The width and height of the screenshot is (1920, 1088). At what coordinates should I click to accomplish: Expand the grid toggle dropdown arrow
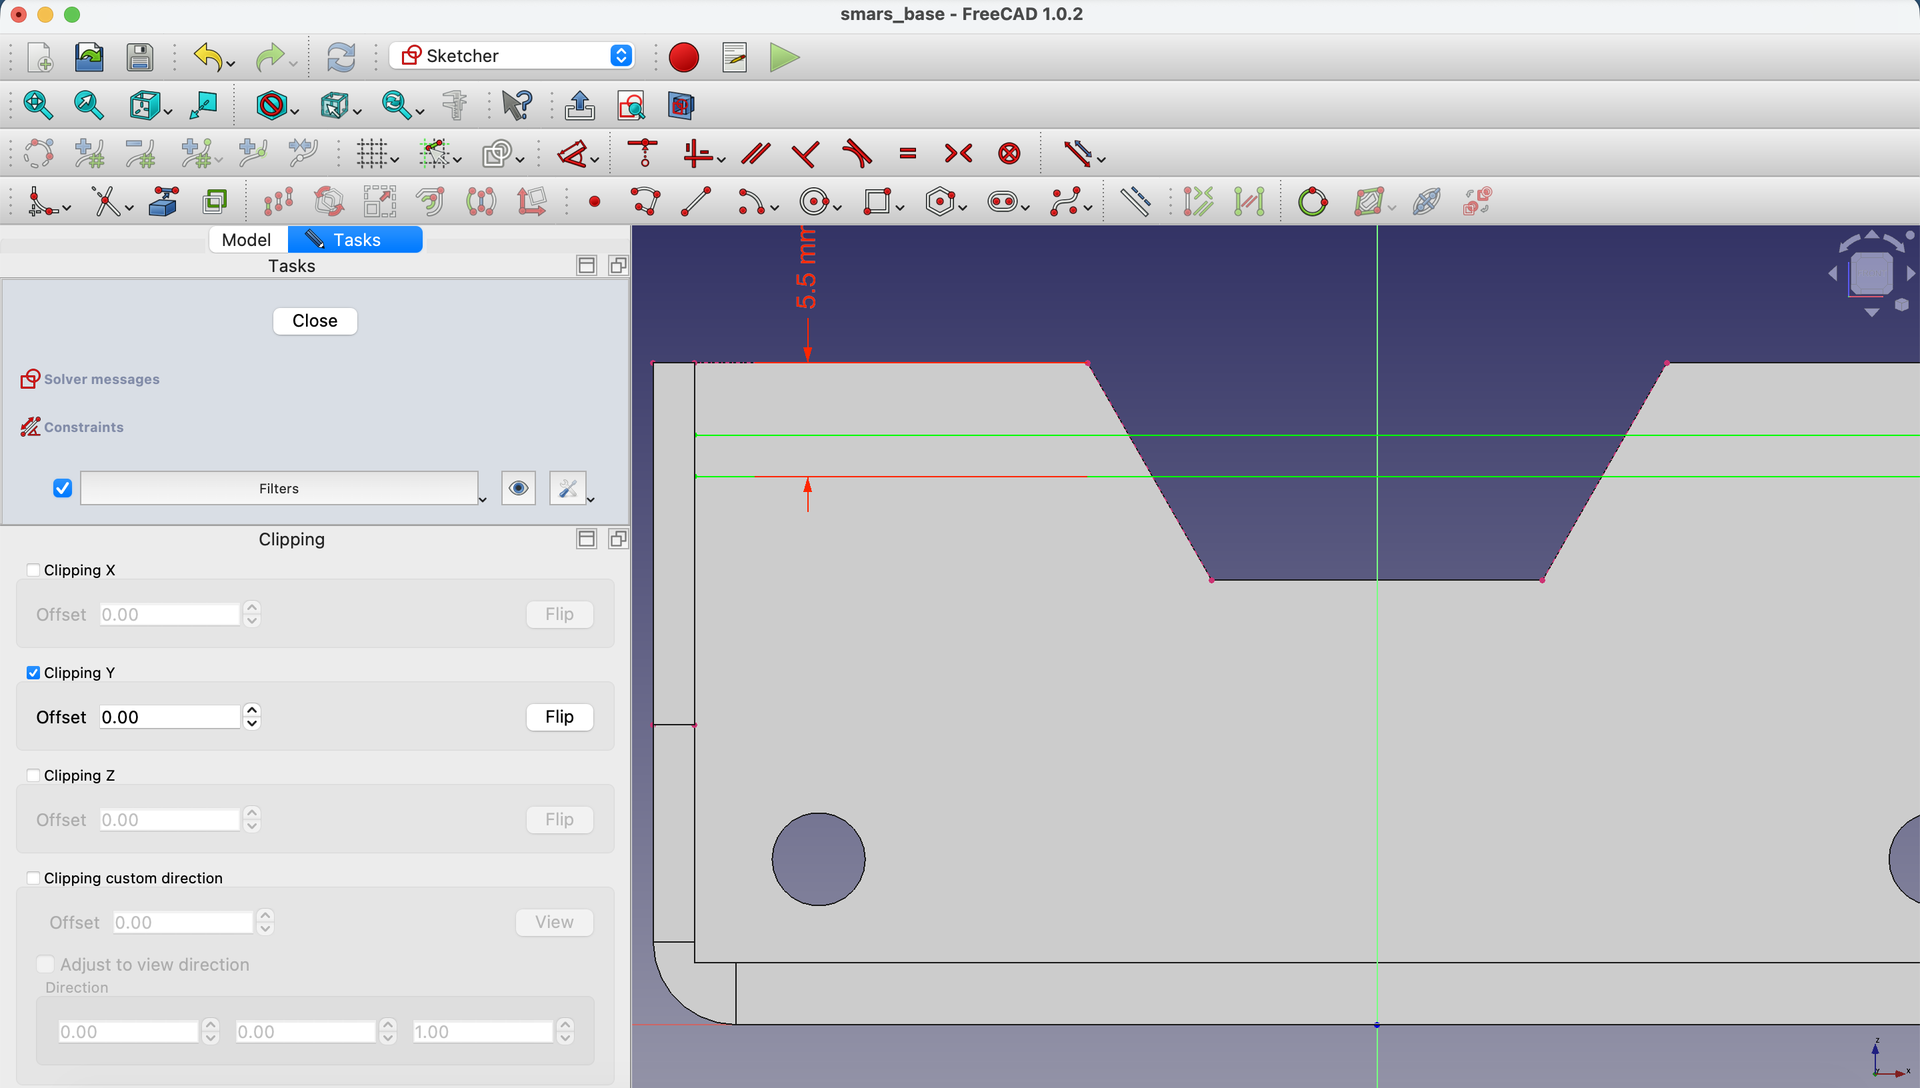click(x=395, y=160)
